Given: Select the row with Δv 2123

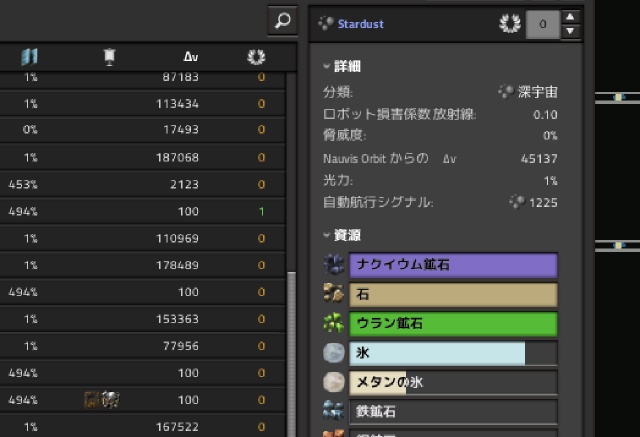Looking at the screenshot, I should [x=140, y=184].
